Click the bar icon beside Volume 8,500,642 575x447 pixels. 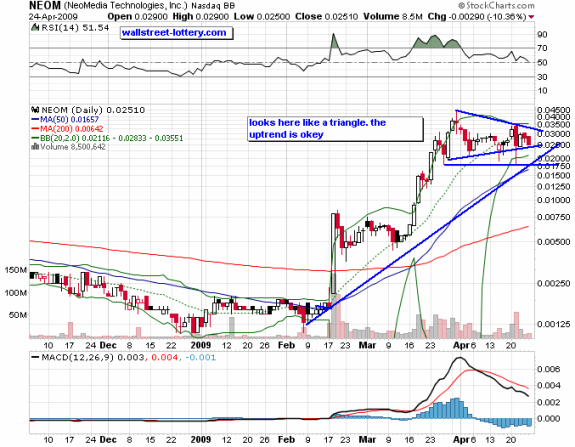pyautogui.click(x=35, y=147)
